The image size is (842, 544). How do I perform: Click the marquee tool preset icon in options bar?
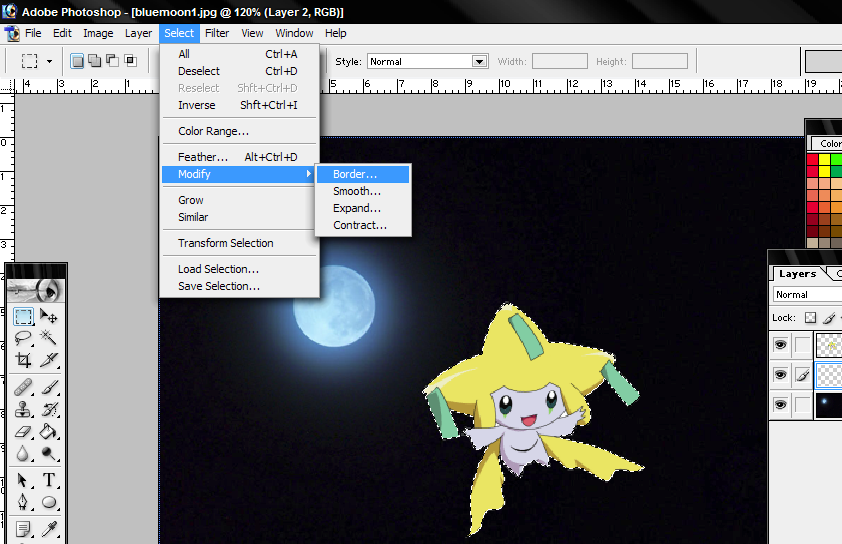pyautogui.click(x=30, y=61)
